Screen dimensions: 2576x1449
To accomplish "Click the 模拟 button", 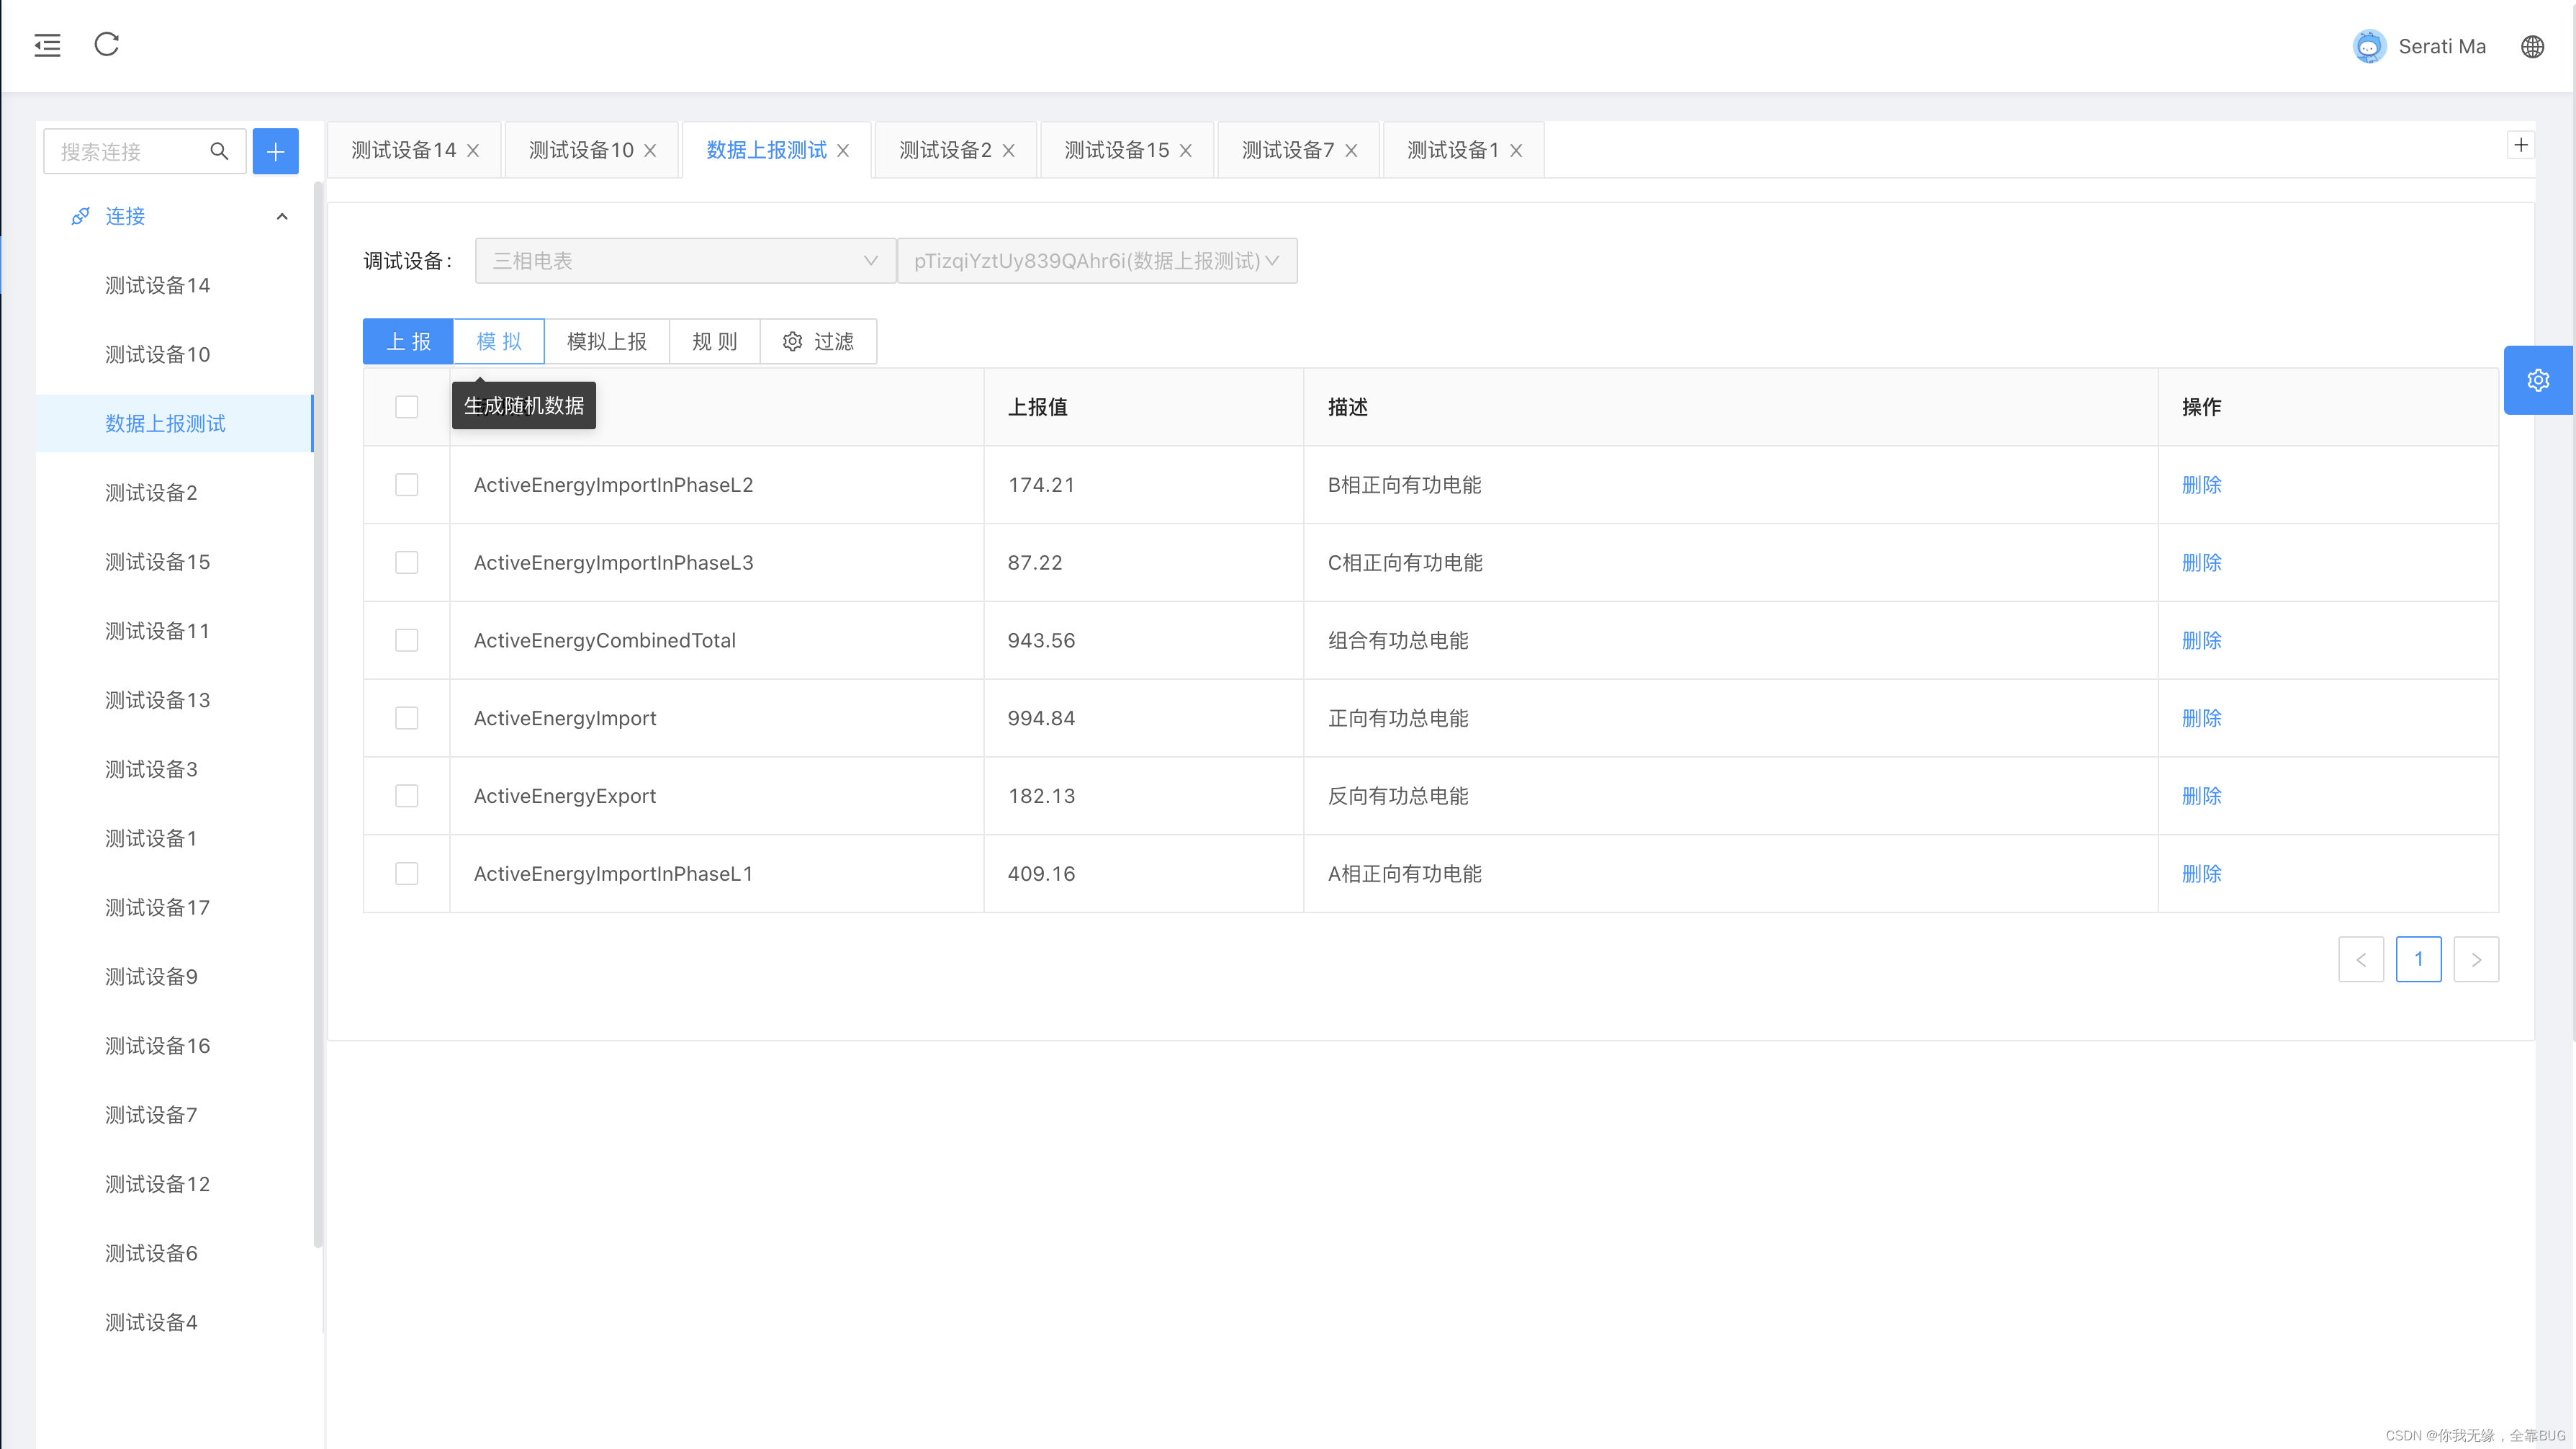I will pyautogui.click(x=499, y=342).
